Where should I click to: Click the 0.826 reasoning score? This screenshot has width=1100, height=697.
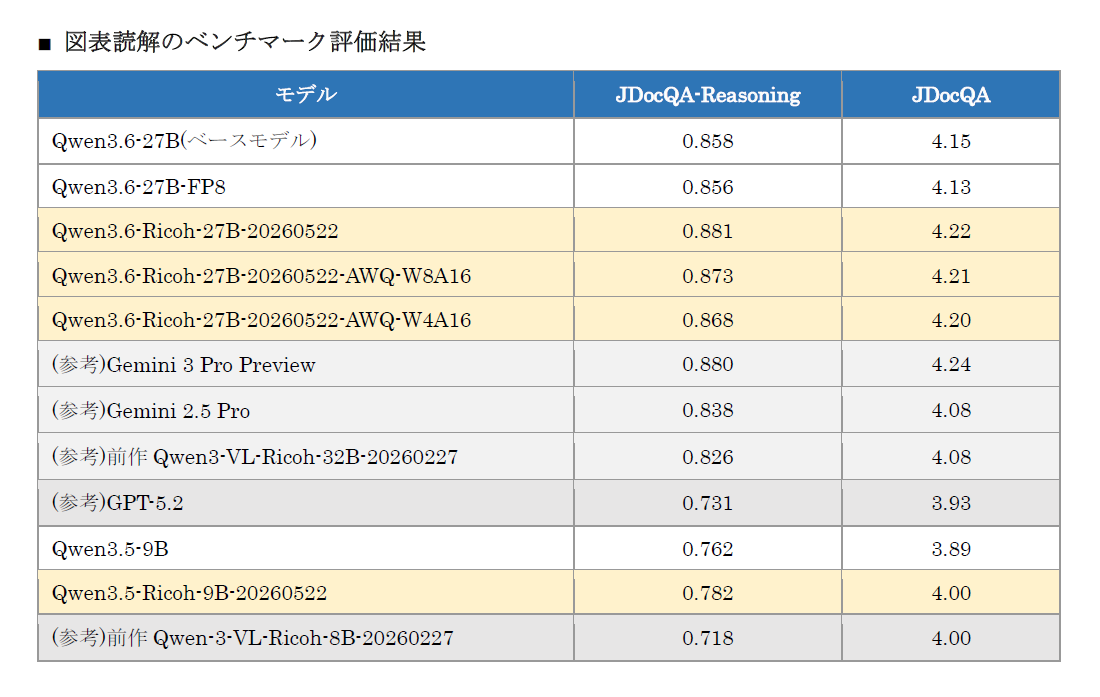click(708, 457)
